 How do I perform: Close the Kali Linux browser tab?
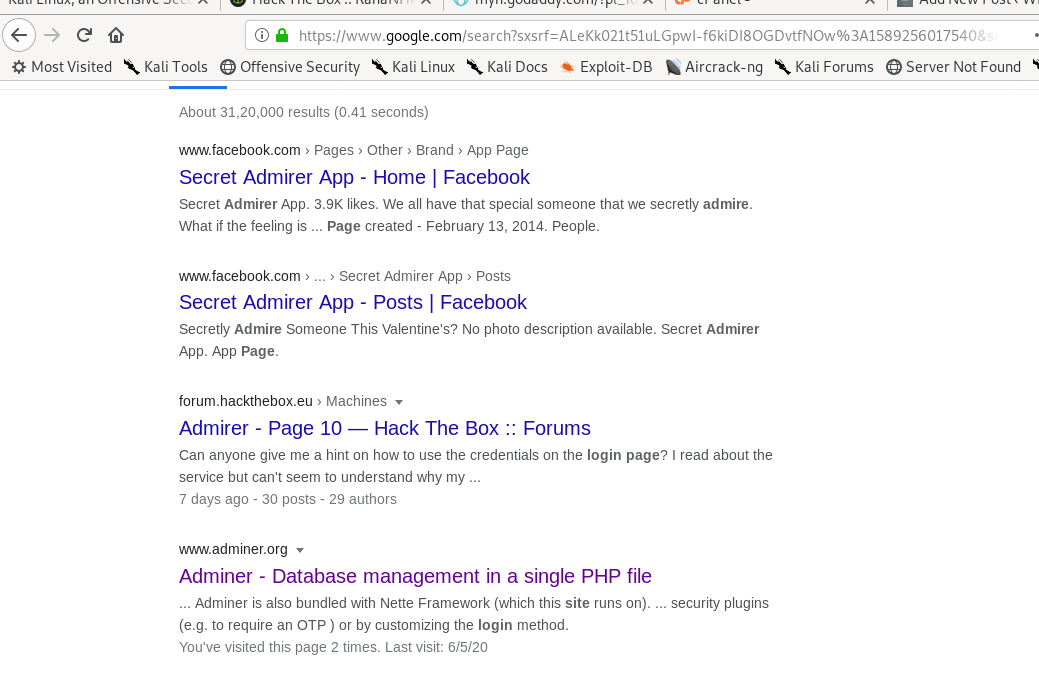click(x=202, y=4)
